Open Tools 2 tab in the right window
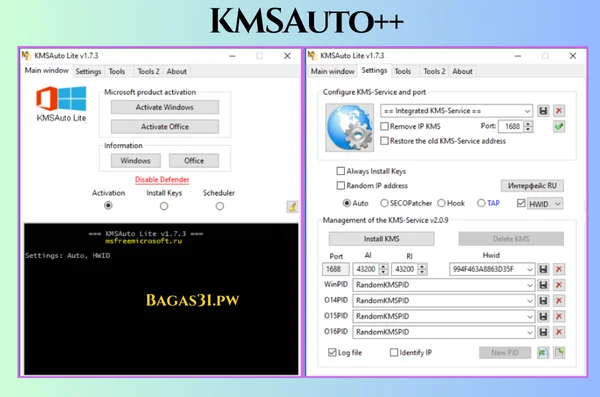The image size is (600, 397). point(434,72)
